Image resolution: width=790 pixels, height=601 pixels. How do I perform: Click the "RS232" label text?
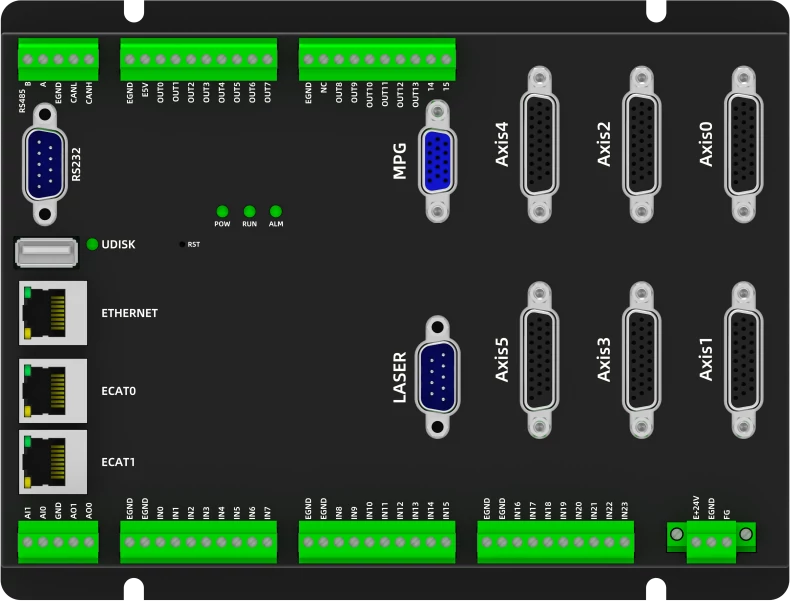tap(76, 164)
